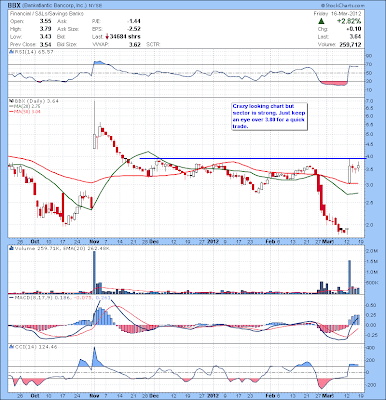Click the Volume value 259,712
The image size is (386, 400).
350,44
